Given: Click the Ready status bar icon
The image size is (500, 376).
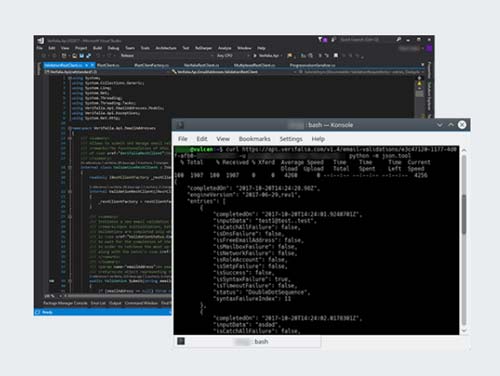Looking at the screenshot, I should point(38,312).
